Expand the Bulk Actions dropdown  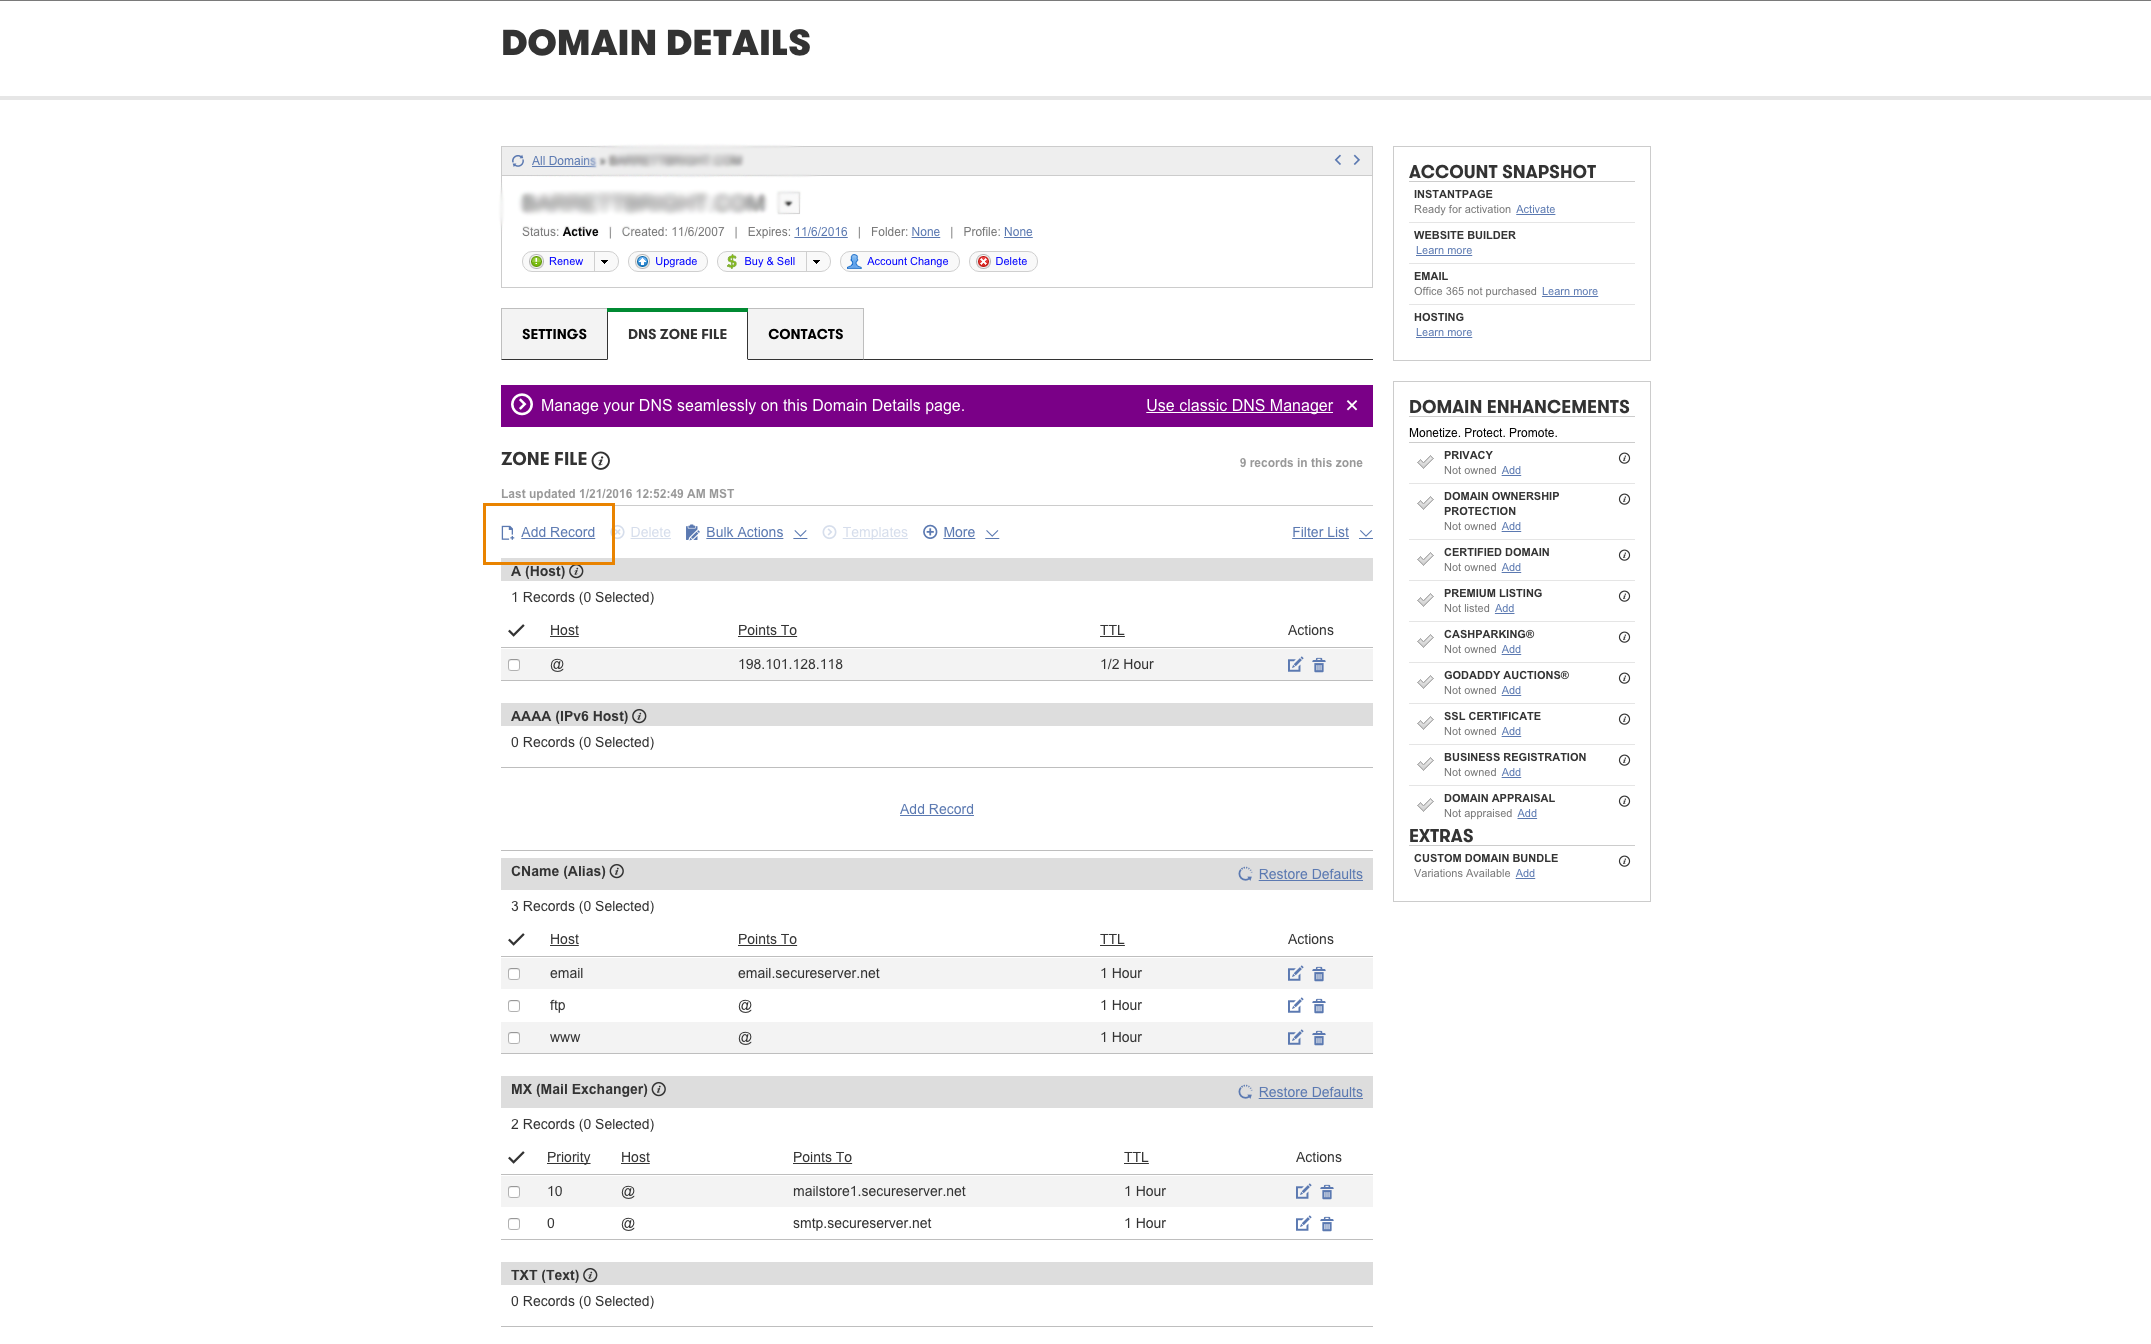click(745, 533)
